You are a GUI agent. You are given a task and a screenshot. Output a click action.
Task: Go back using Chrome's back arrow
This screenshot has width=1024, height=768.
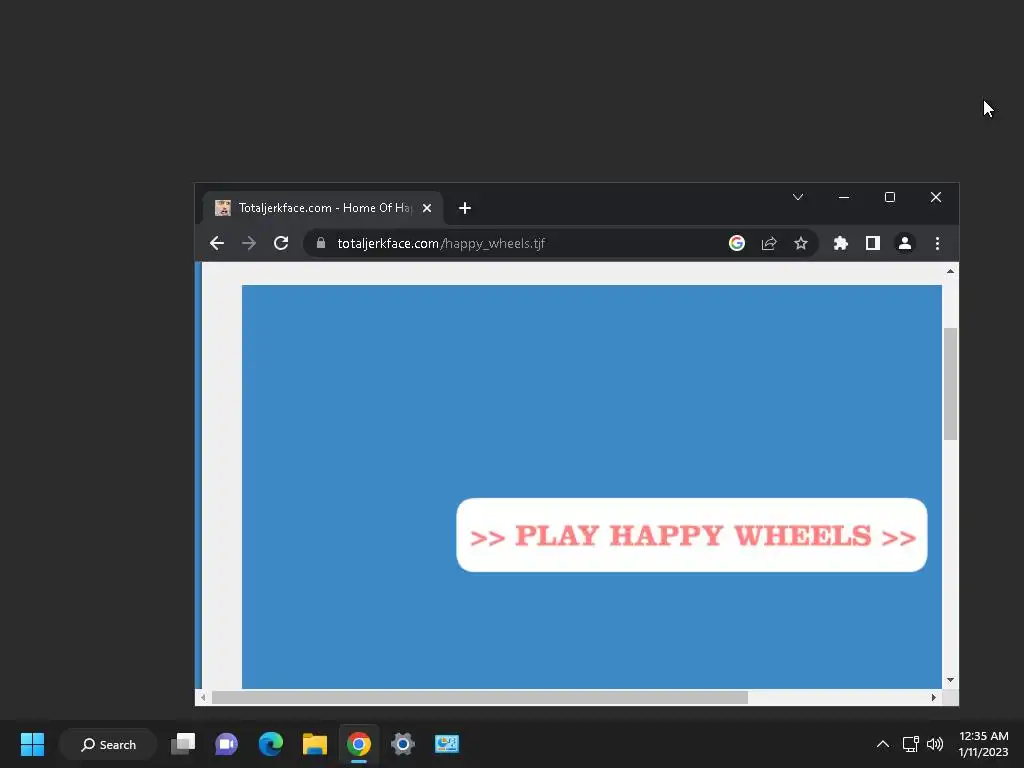point(217,244)
